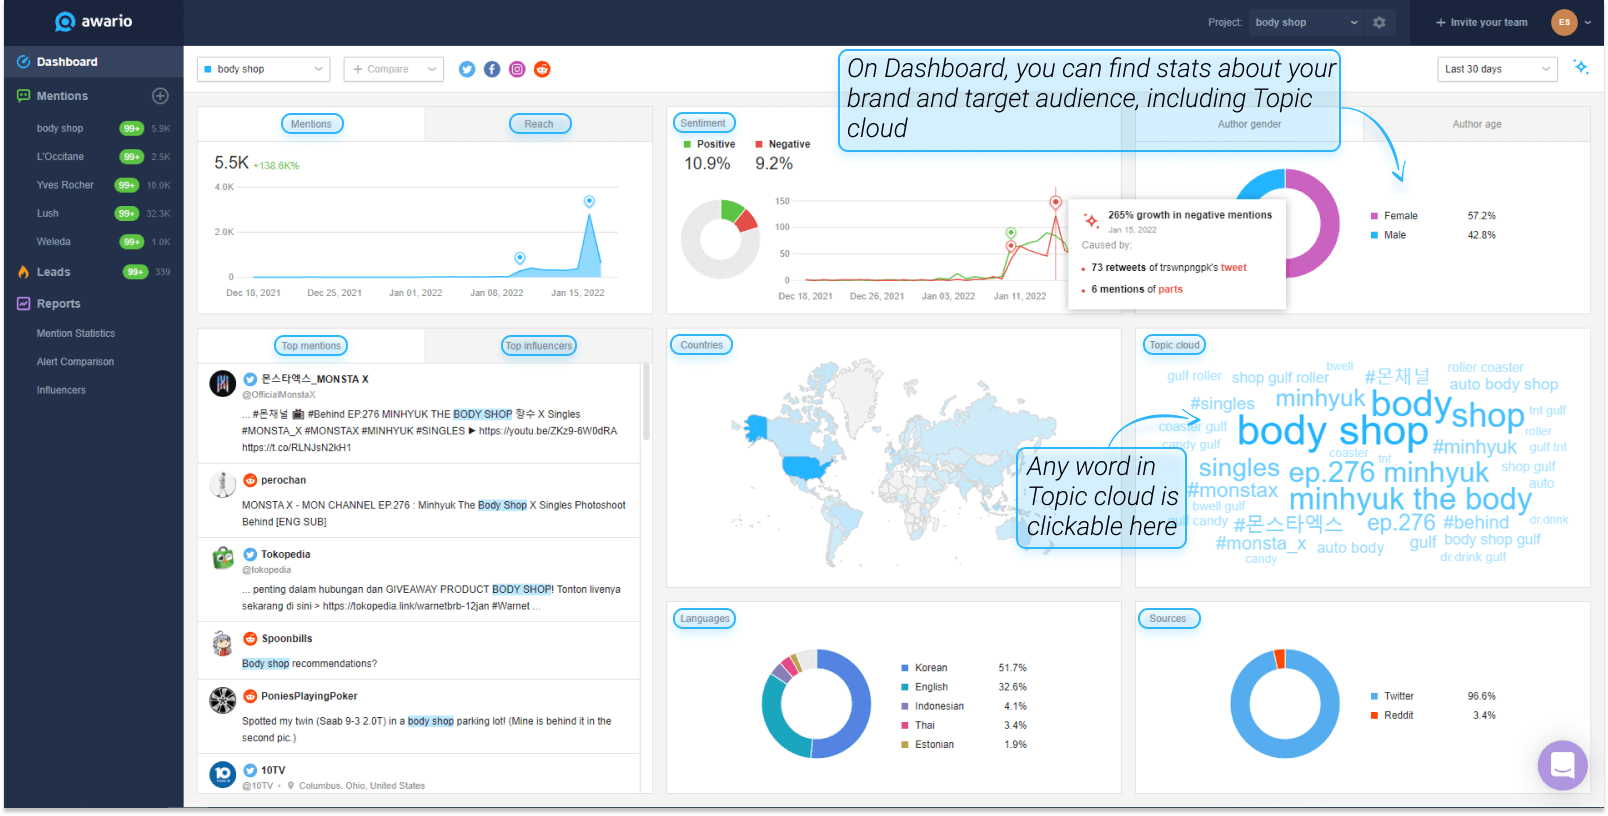This screenshot has width=1608, height=816.
Task: Click the Male legend color swatch
Action: tap(1374, 236)
